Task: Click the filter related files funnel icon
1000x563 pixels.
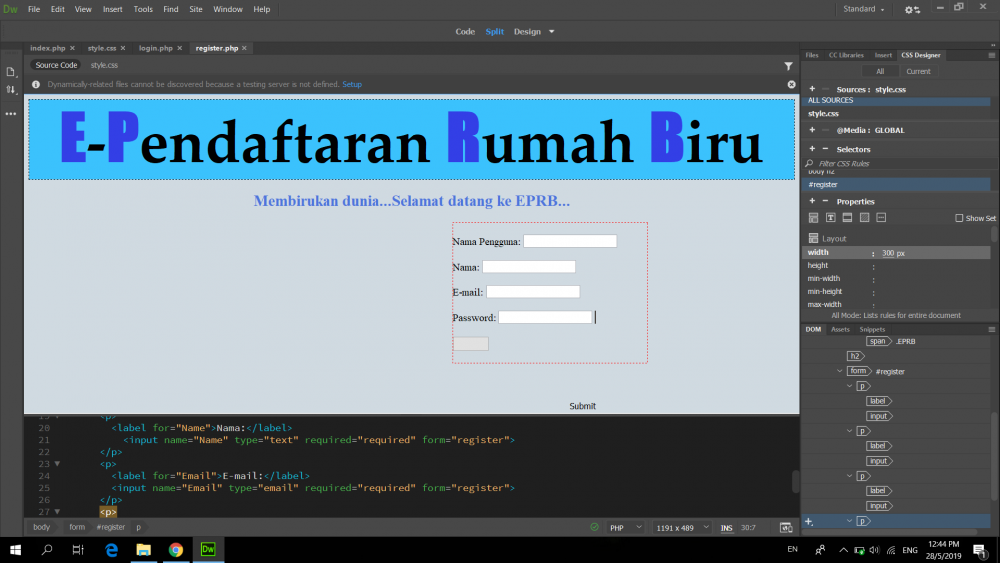Action: tap(788, 66)
